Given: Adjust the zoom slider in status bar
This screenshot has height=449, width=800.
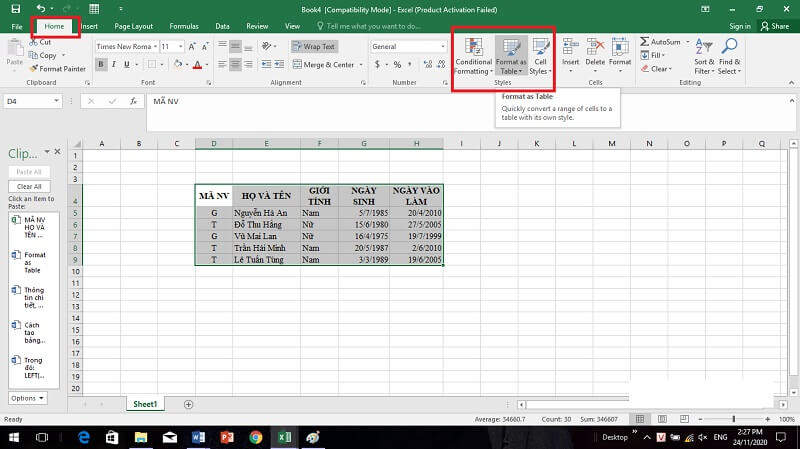Looking at the screenshot, I should pos(735,419).
